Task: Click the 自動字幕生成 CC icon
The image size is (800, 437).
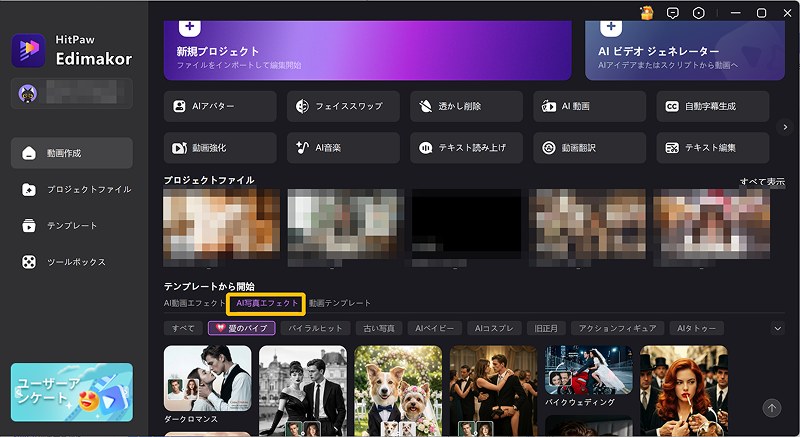Action: click(672, 106)
